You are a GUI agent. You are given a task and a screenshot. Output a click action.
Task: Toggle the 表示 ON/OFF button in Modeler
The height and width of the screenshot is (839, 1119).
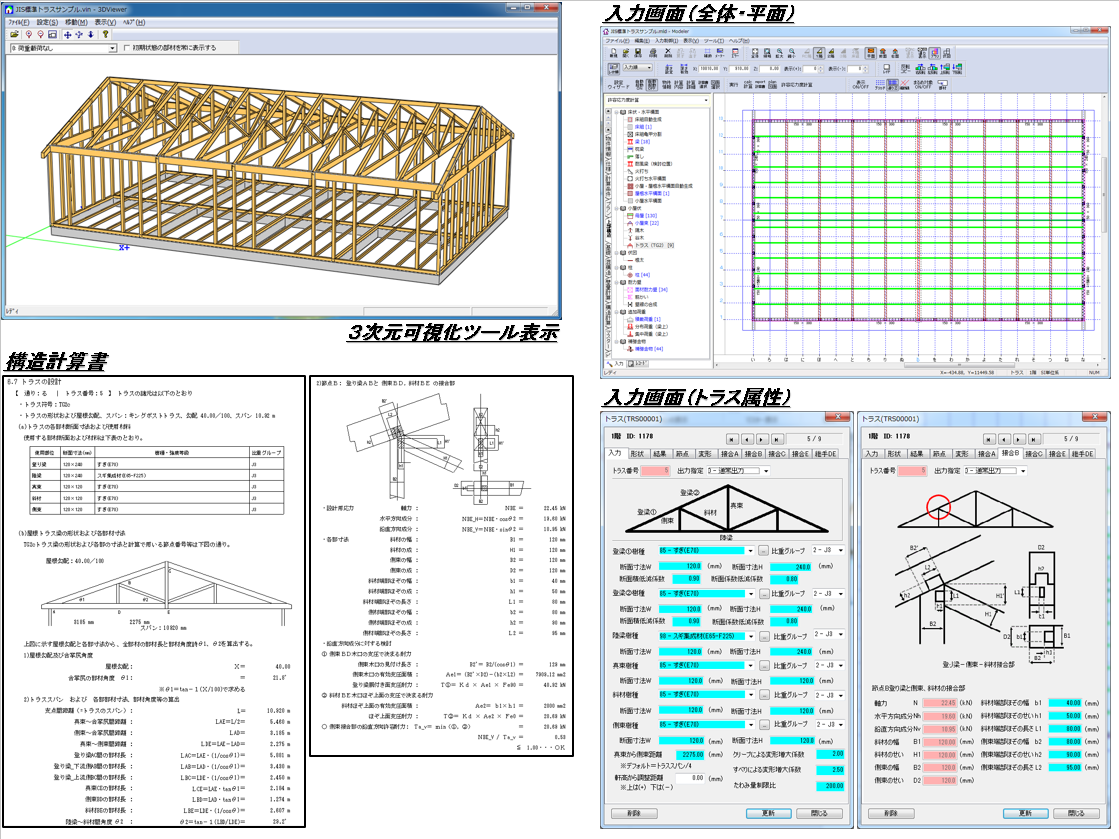(x=859, y=85)
